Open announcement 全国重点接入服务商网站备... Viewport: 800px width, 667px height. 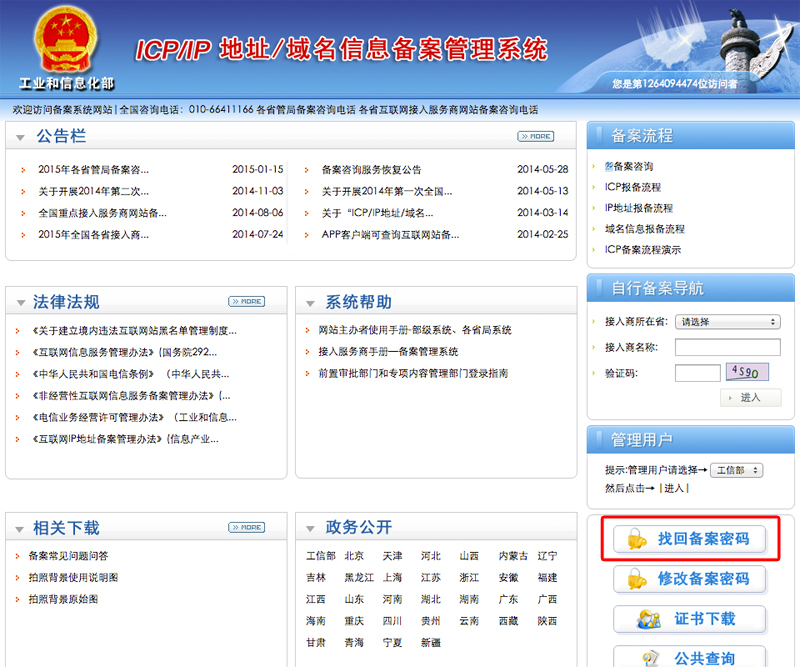coord(103,213)
